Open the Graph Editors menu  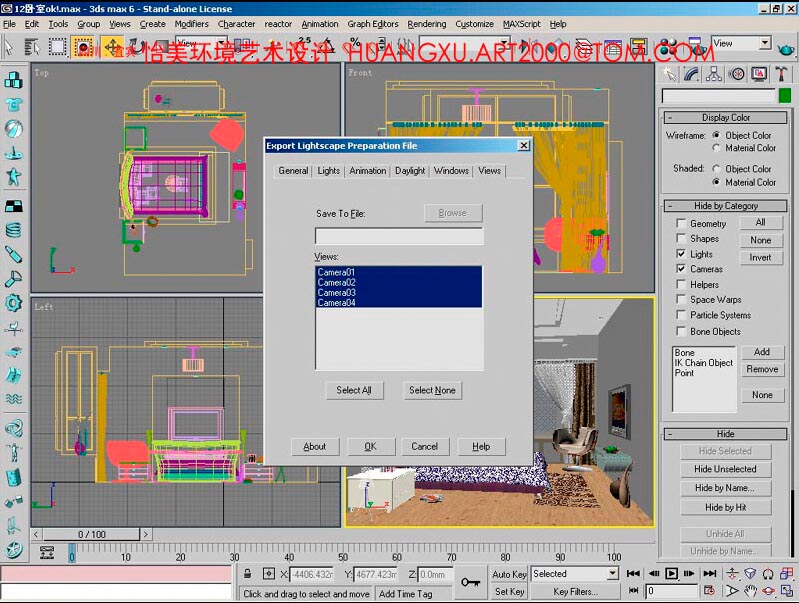tap(373, 24)
